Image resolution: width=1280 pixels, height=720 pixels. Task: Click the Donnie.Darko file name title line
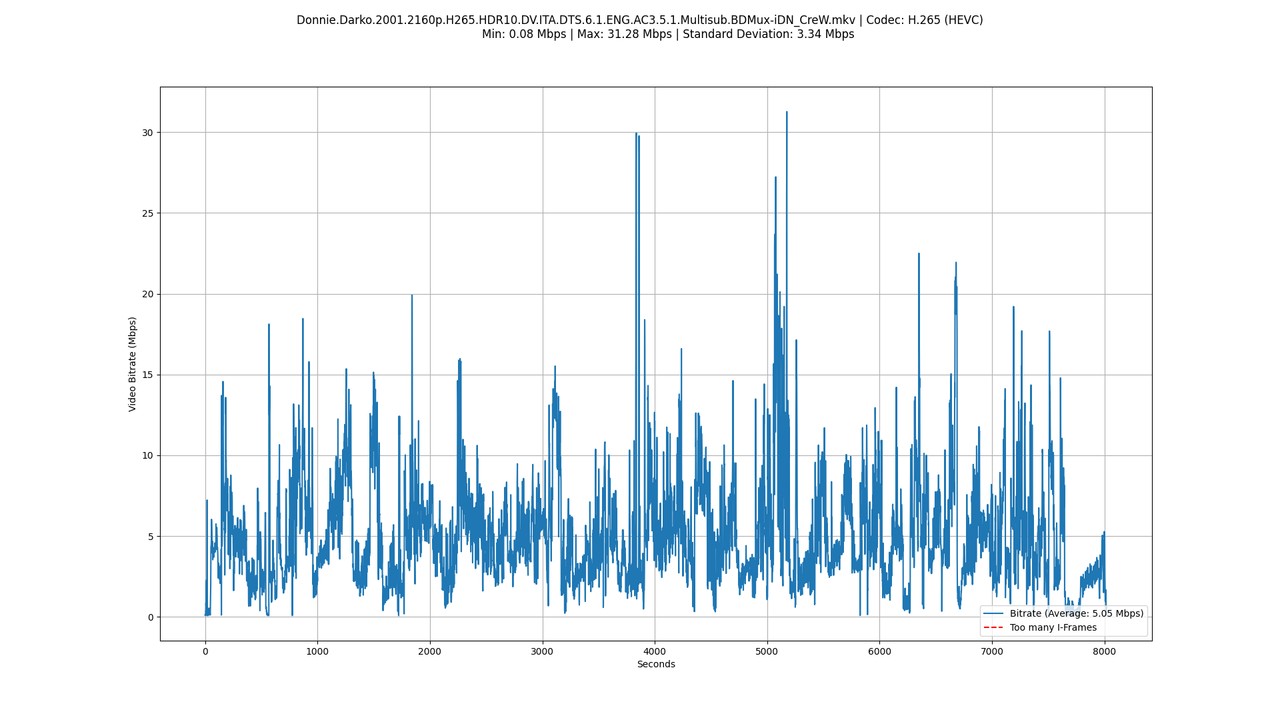click(x=640, y=20)
